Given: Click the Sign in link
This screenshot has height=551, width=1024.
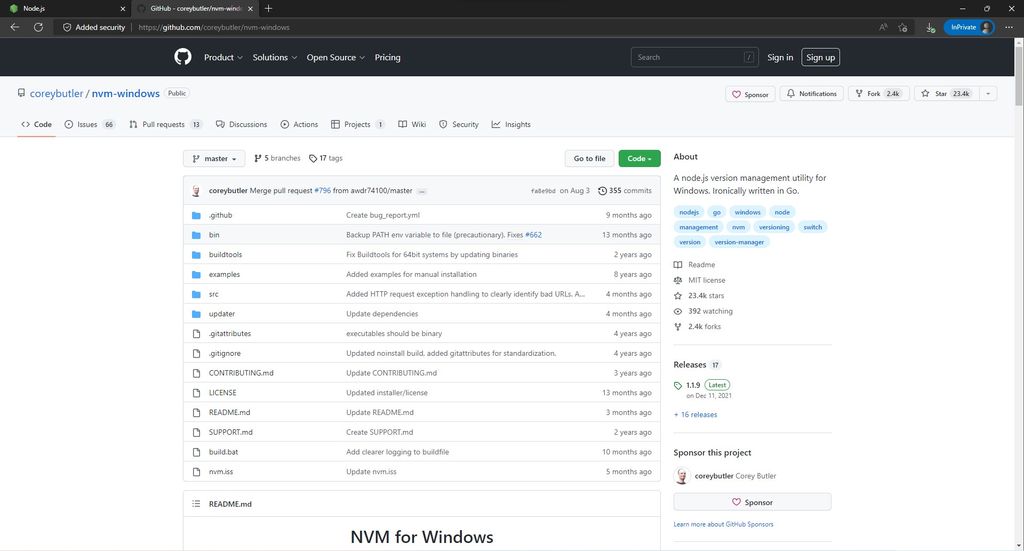Looking at the screenshot, I should click(x=780, y=57).
